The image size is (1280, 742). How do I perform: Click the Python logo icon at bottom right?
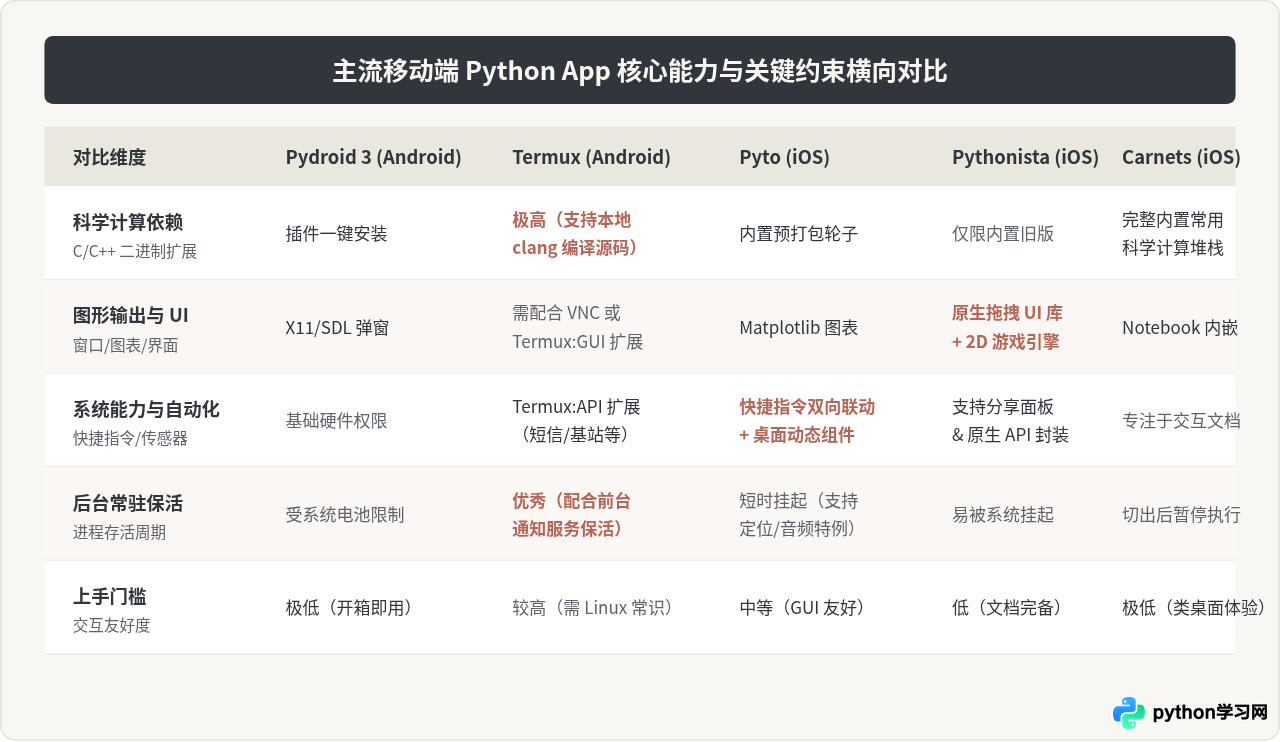[x=1129, y=713]
